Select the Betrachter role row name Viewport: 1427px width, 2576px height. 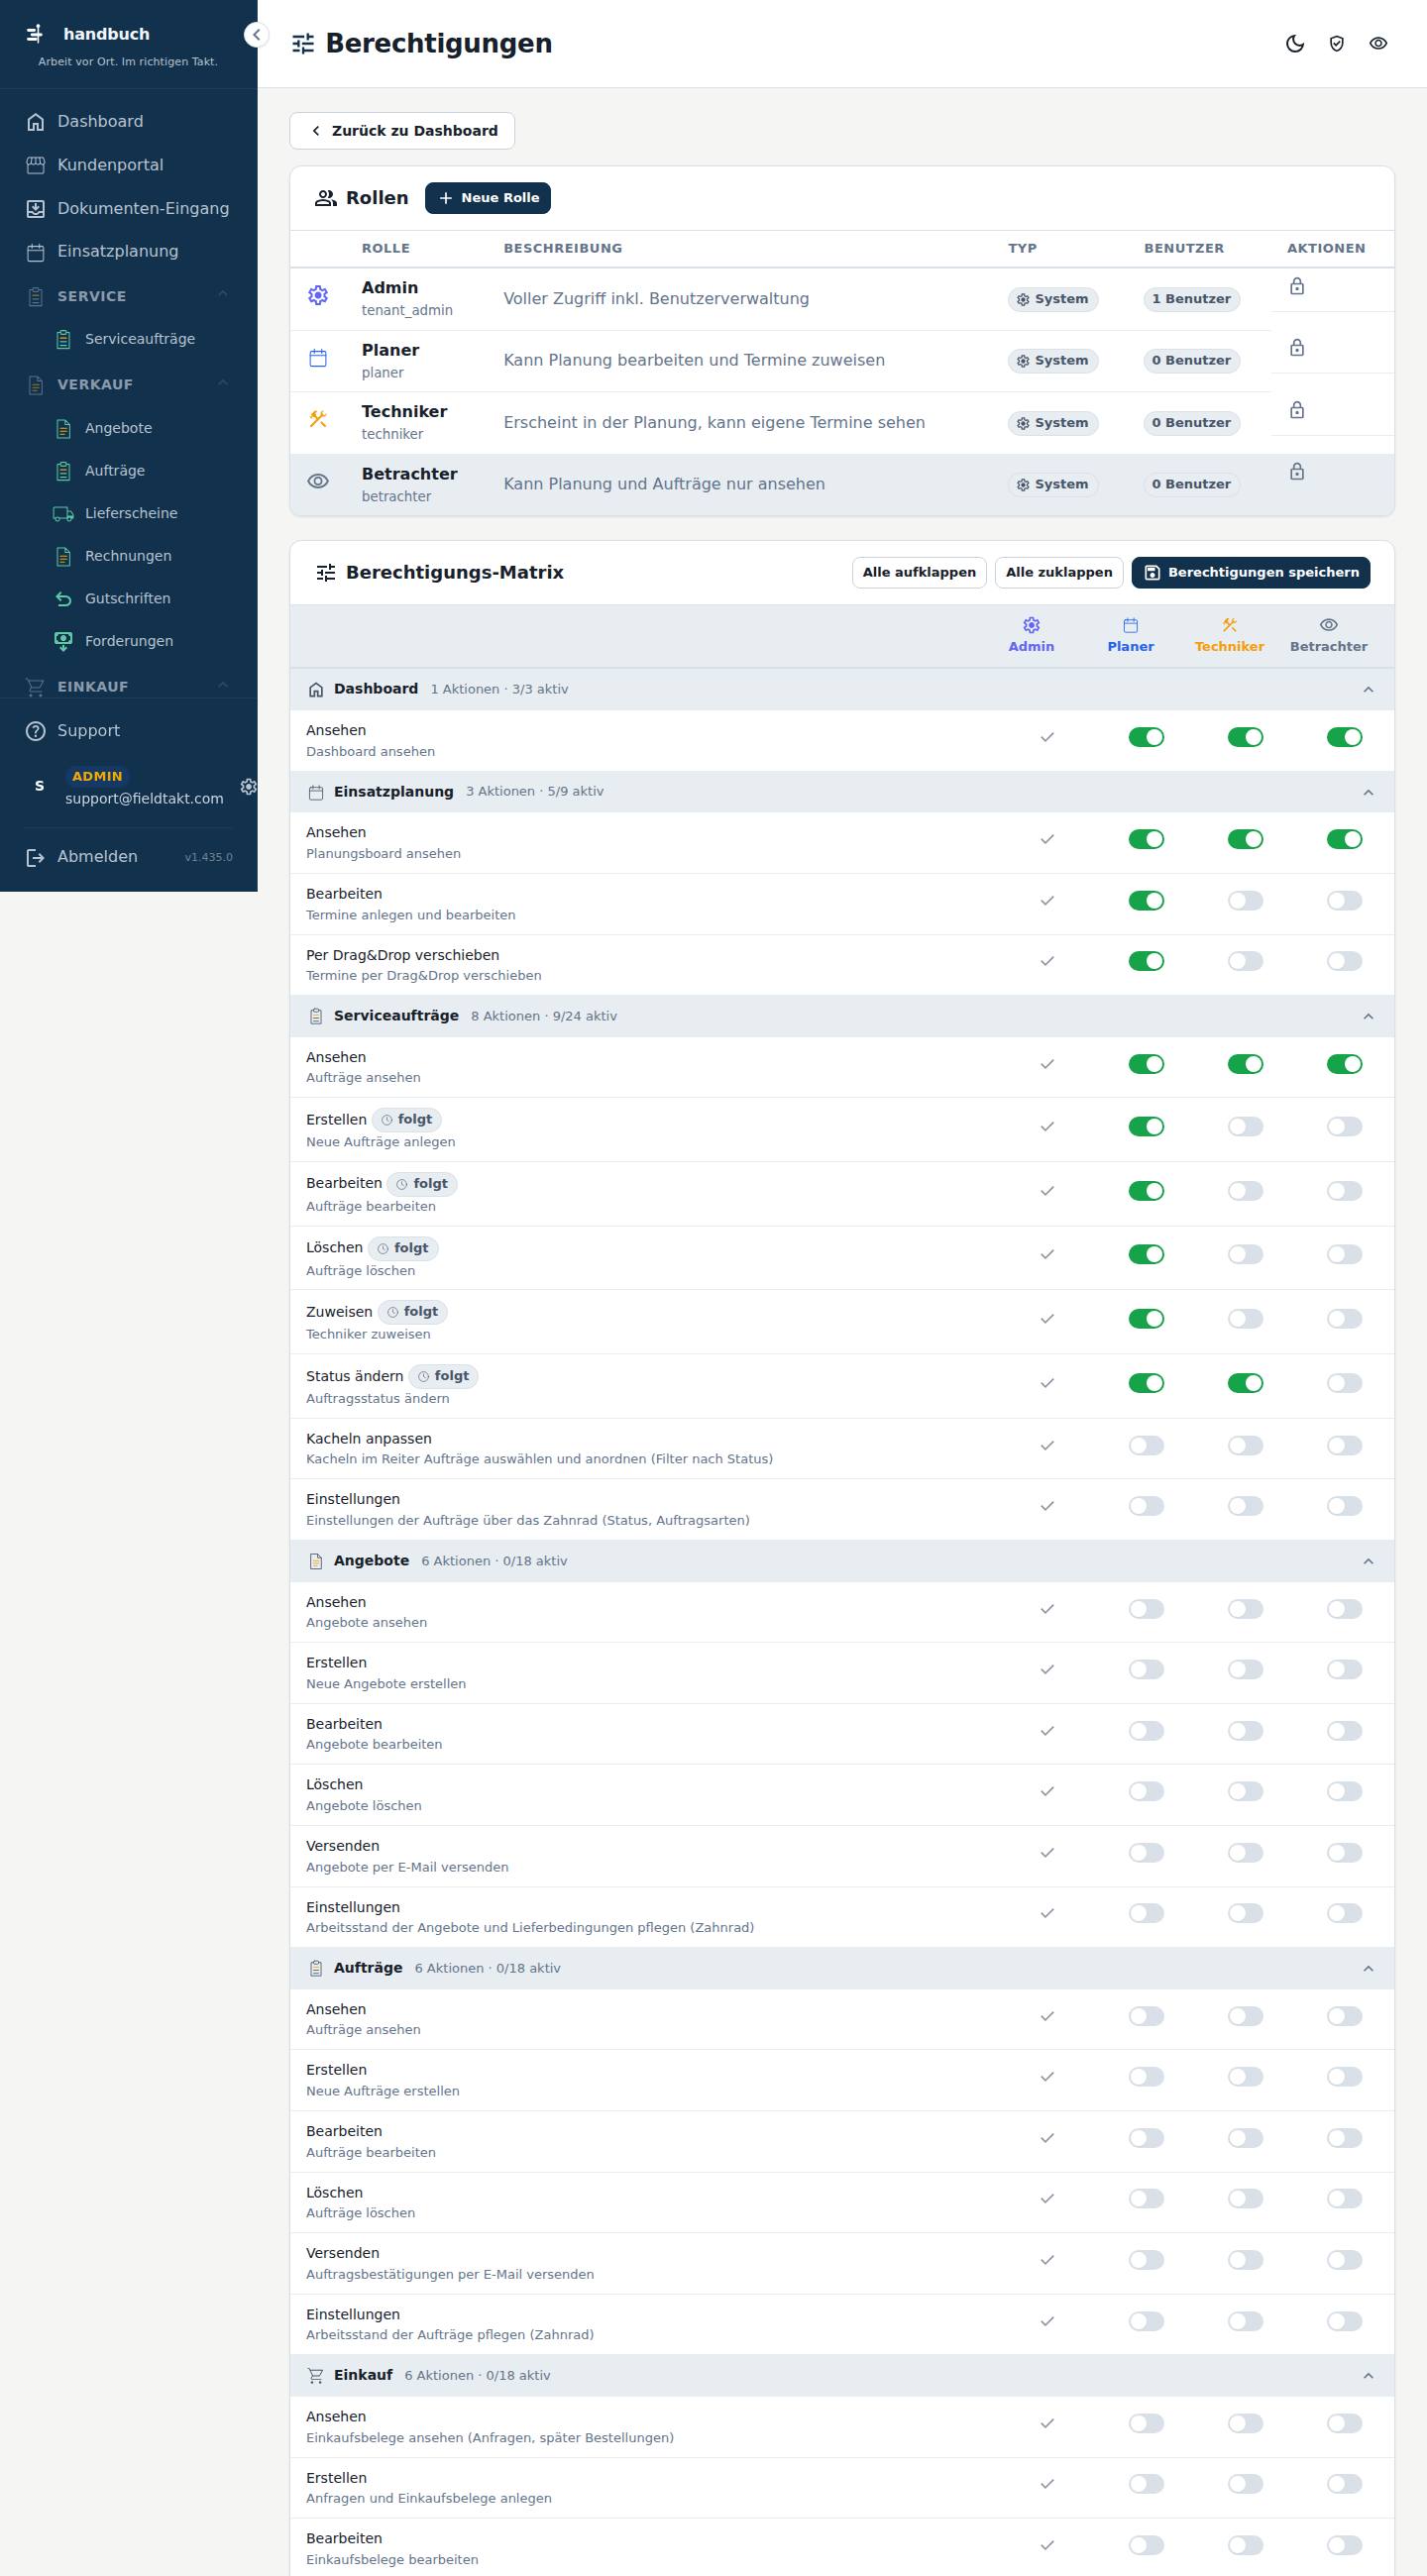[x=409, y=474]
